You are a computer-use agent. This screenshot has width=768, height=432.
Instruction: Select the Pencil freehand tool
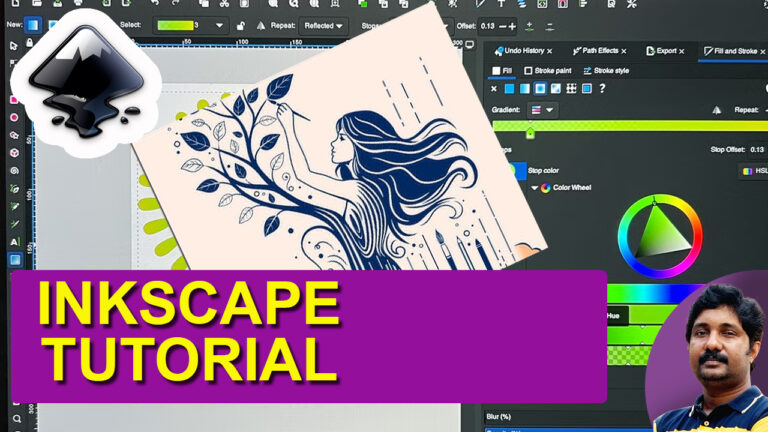14,206
